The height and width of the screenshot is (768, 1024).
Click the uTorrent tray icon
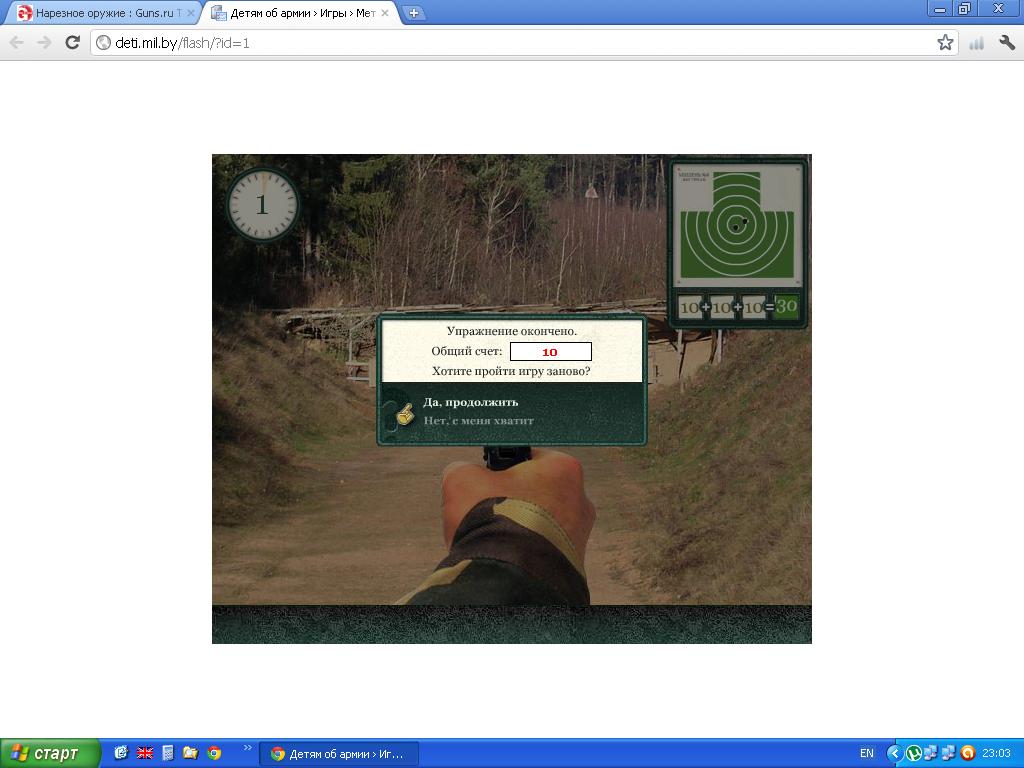pyautogui.click(x=913, y=754)
